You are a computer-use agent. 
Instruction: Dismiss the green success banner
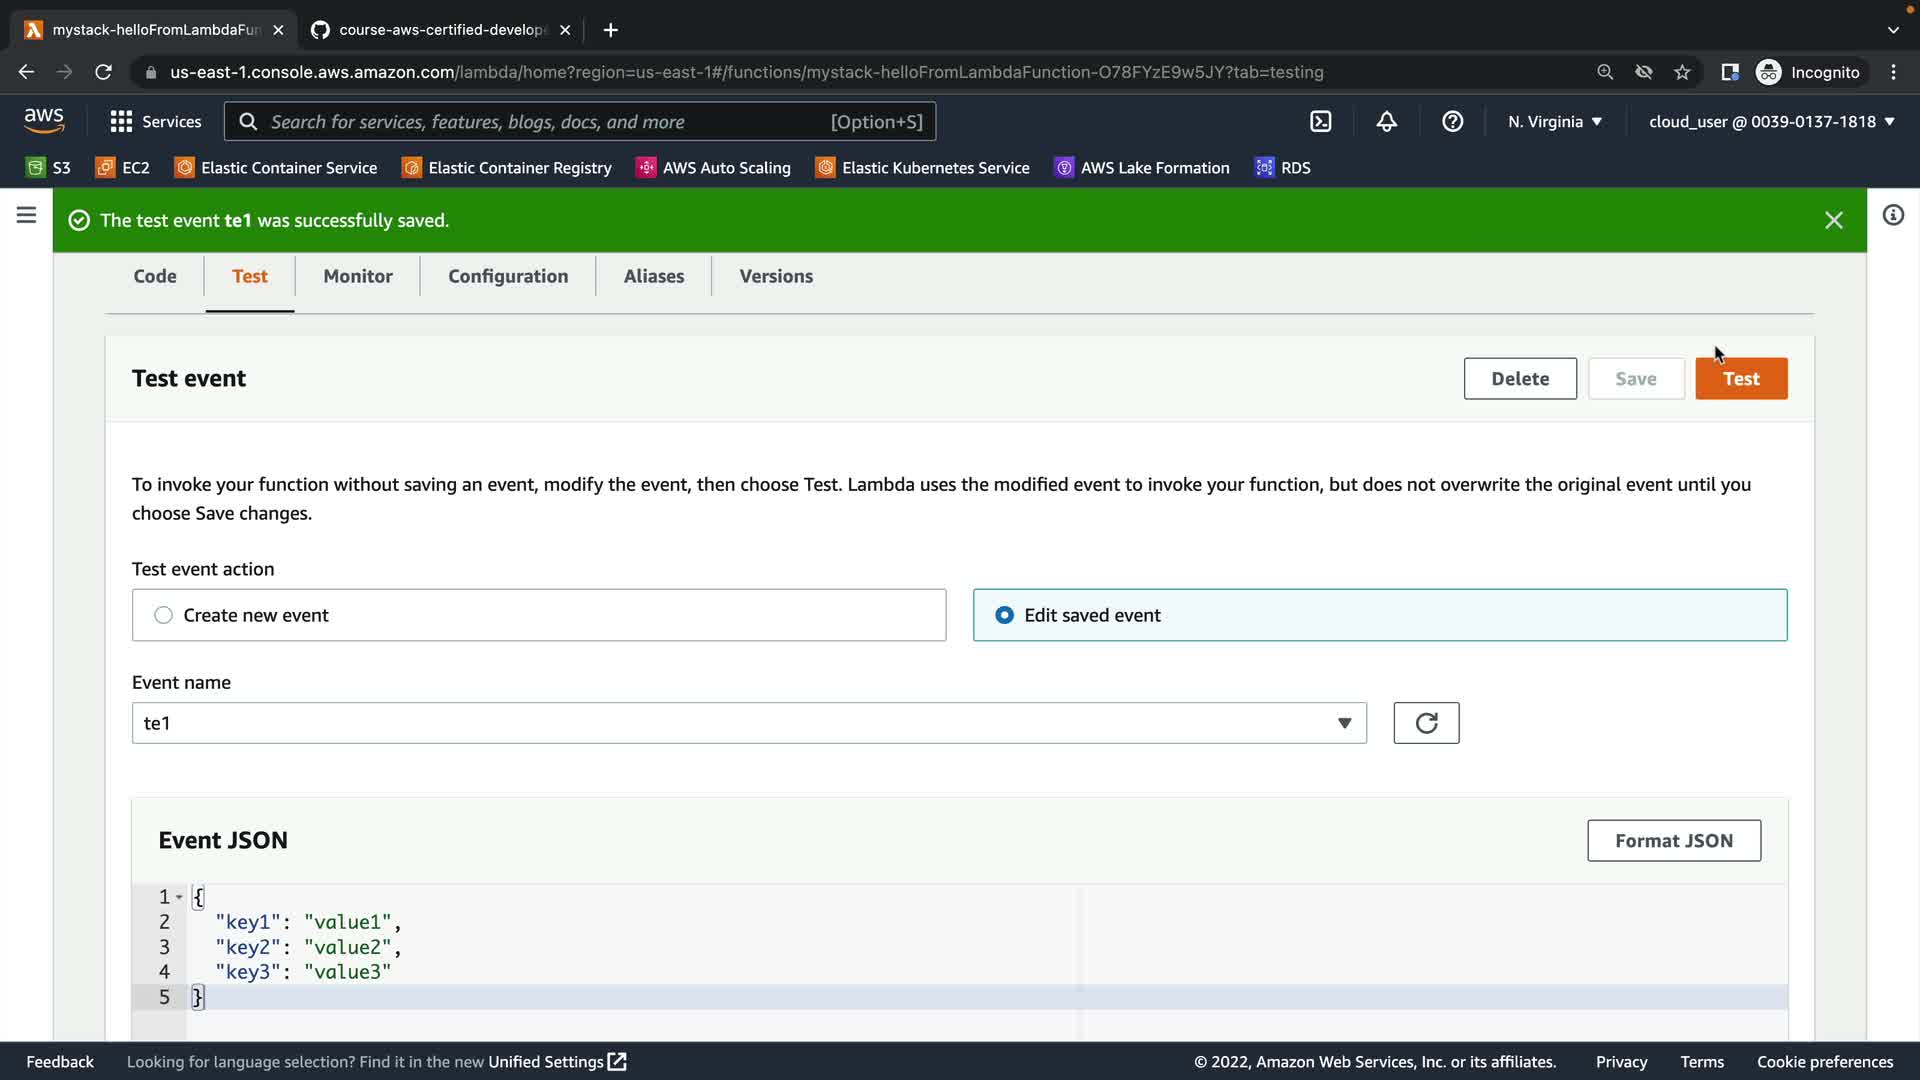pos(1833,220)
